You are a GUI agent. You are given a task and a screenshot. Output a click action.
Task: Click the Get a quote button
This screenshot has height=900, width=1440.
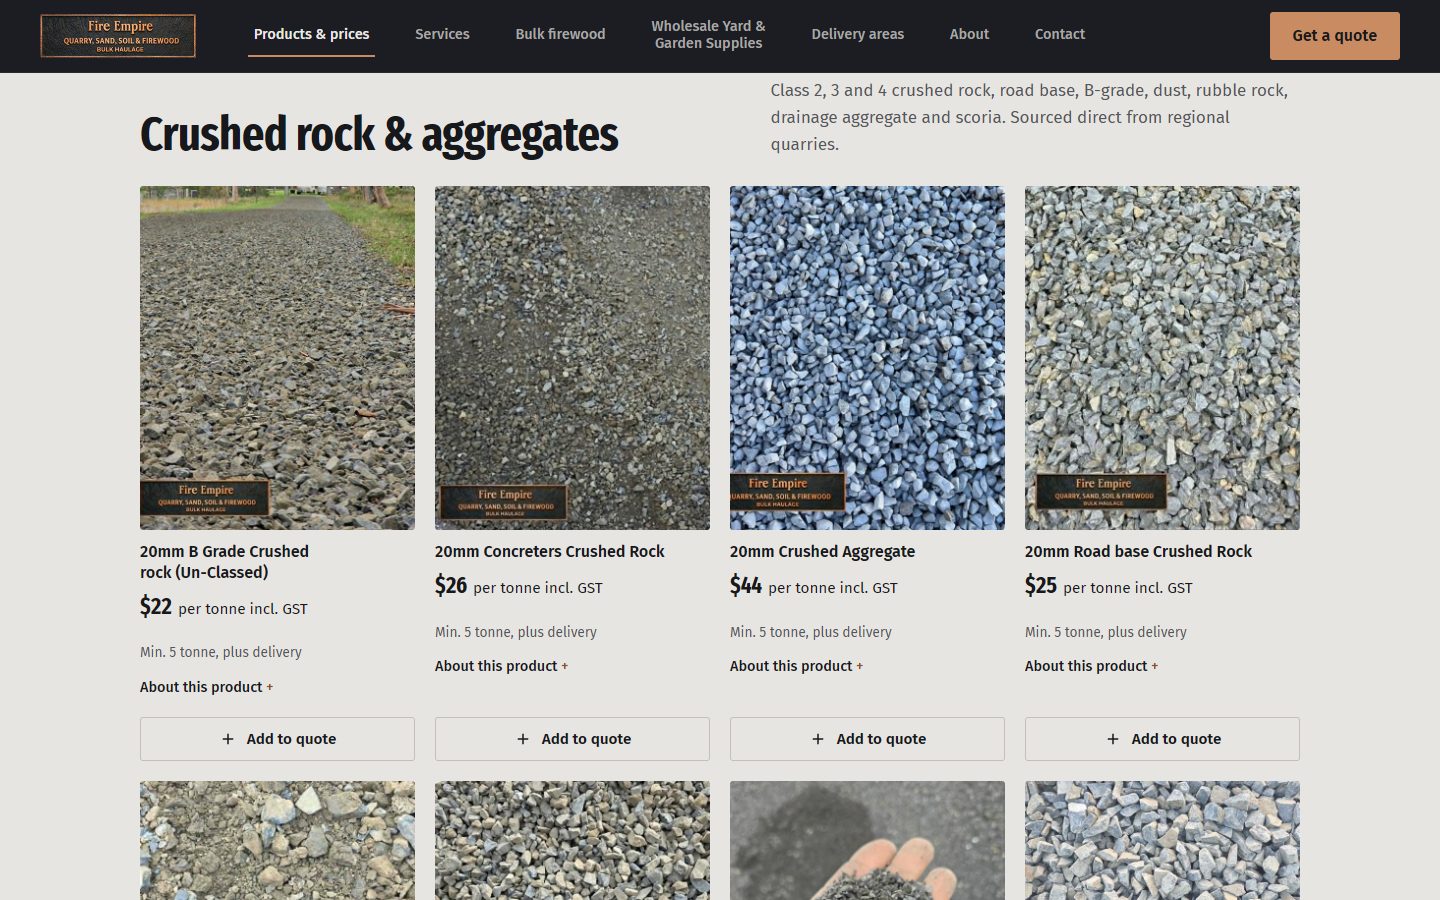pyautogui.click(x=1334, y=36)
